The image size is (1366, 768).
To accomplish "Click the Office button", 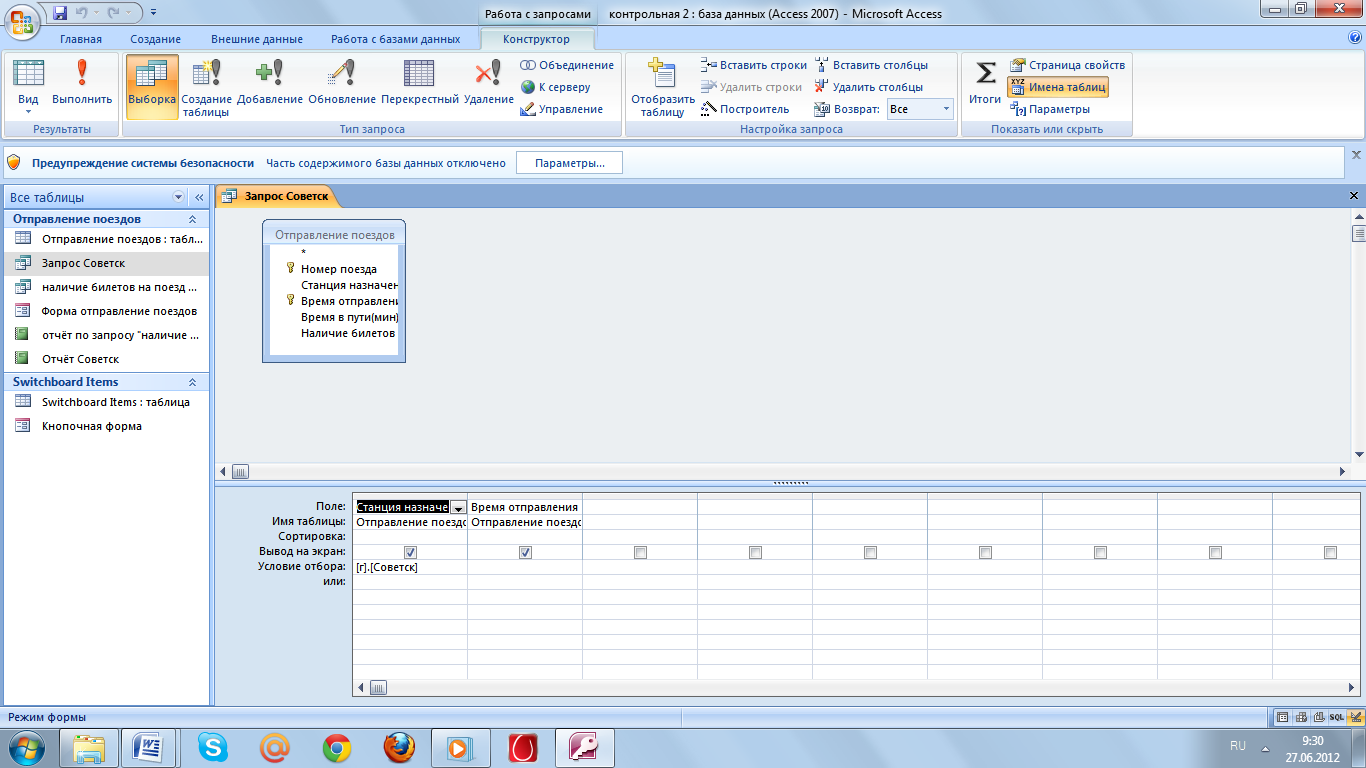I will point(22,20).
